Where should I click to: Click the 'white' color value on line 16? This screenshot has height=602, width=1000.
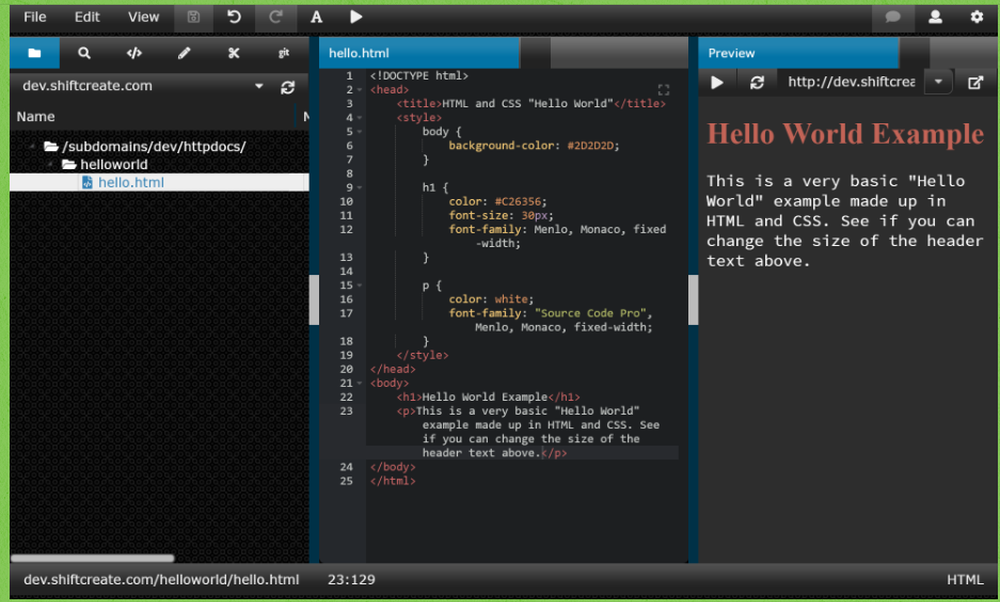pos(511,300)
